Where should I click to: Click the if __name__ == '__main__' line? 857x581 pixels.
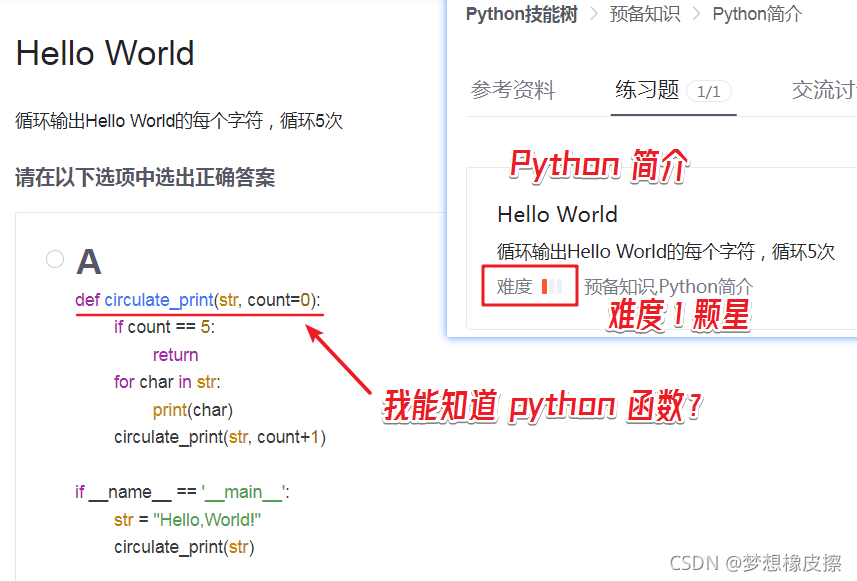tap(183, 492)
